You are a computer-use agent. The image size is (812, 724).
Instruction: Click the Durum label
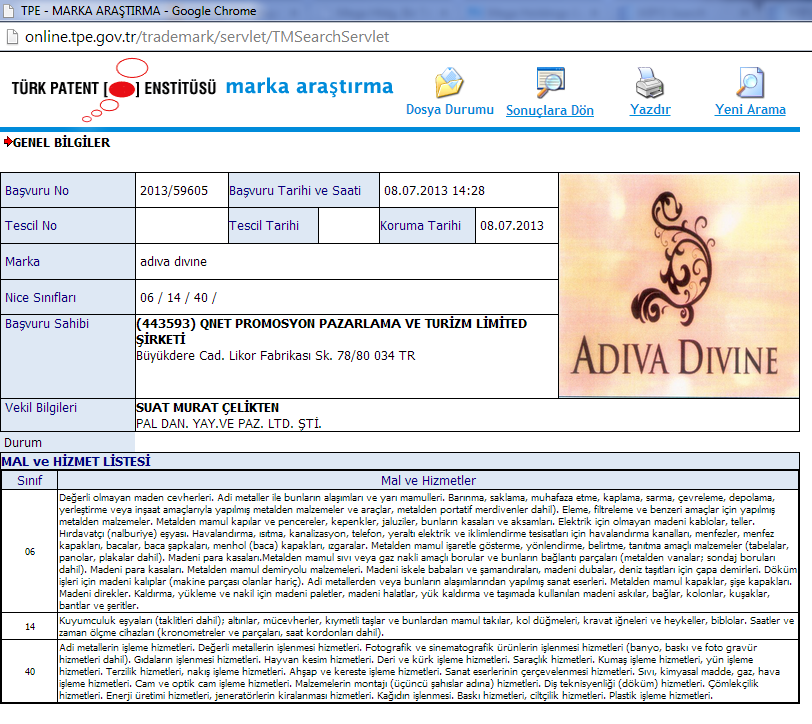pyautogui.click(x=23, y=443)
